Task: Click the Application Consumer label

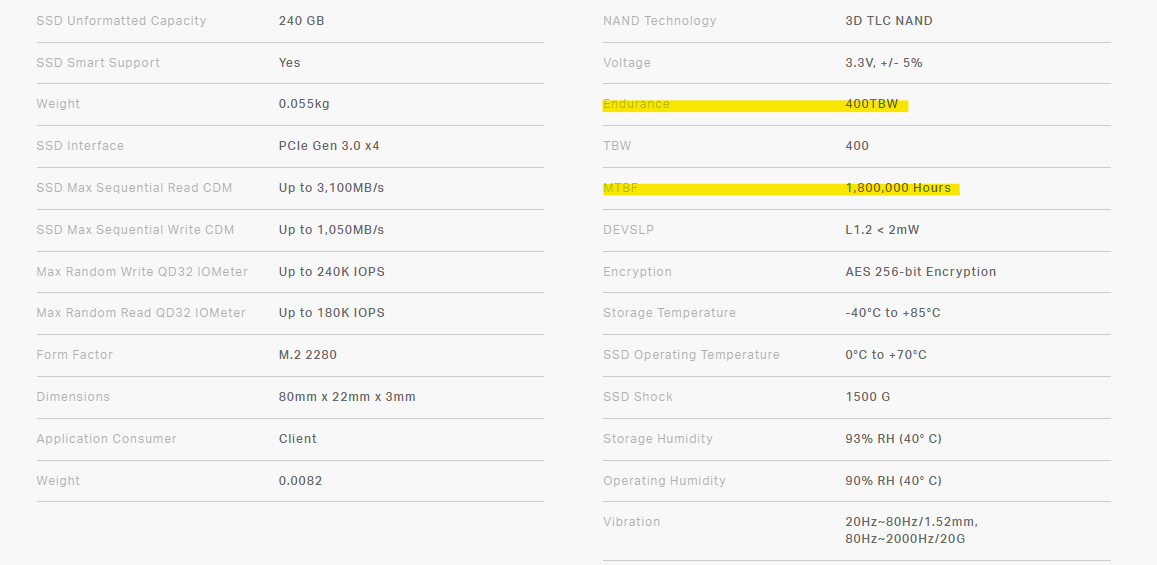Action: pyautogui.click(x=106, y=439)
